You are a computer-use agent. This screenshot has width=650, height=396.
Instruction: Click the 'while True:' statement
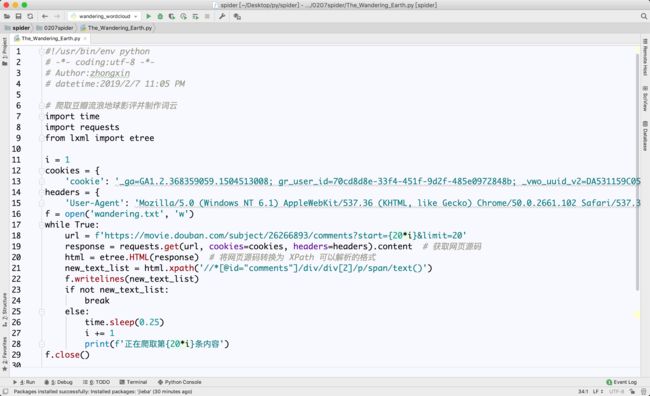tap(72, 225)
